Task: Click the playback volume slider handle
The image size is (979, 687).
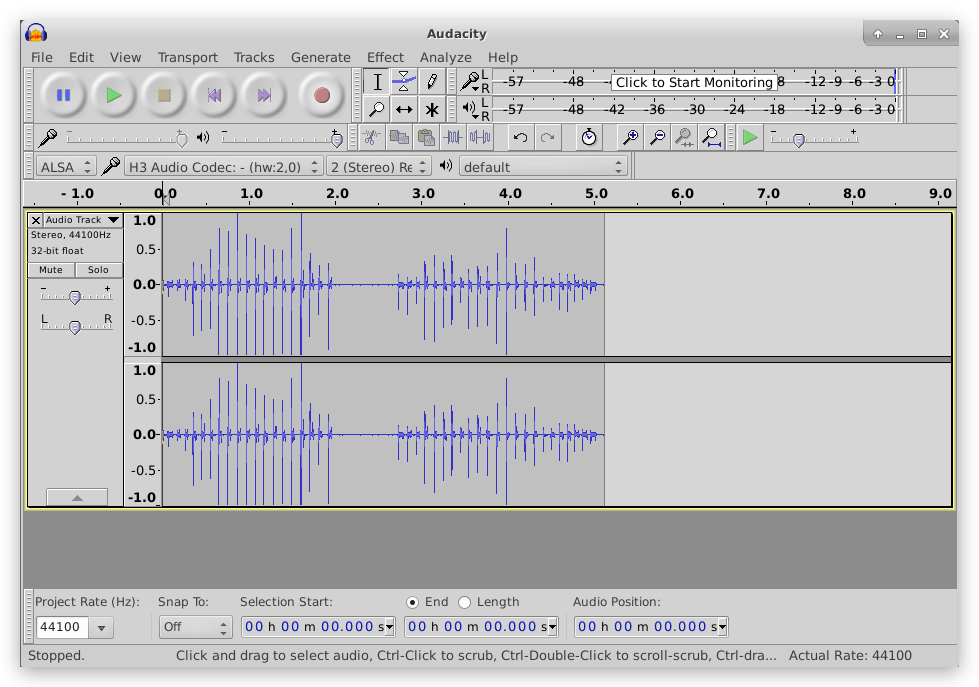Action: (x=337, y=140)
